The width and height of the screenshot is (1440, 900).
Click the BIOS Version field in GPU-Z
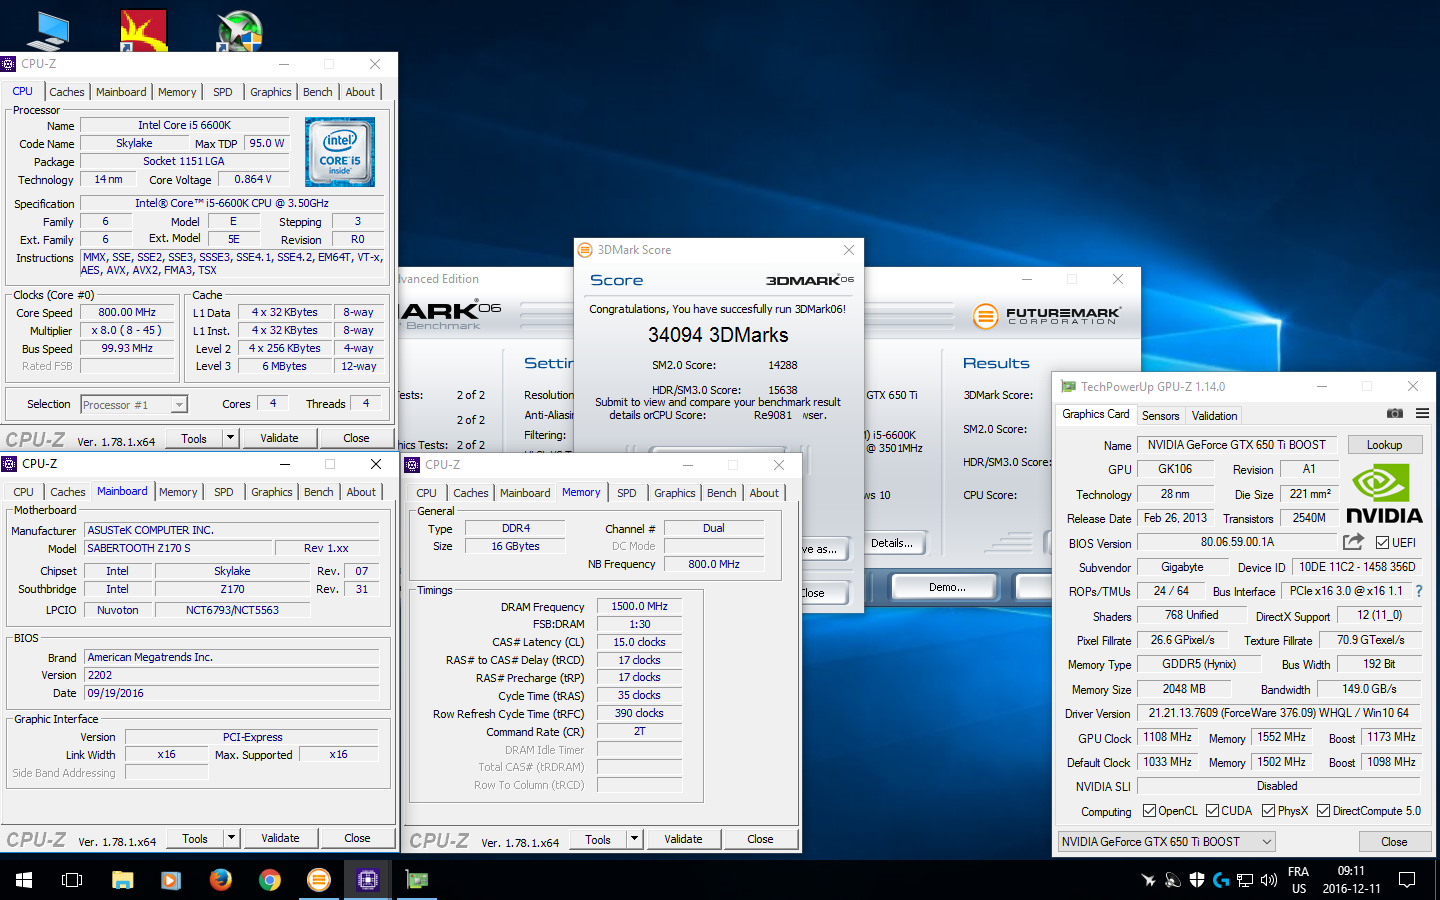1237,542
